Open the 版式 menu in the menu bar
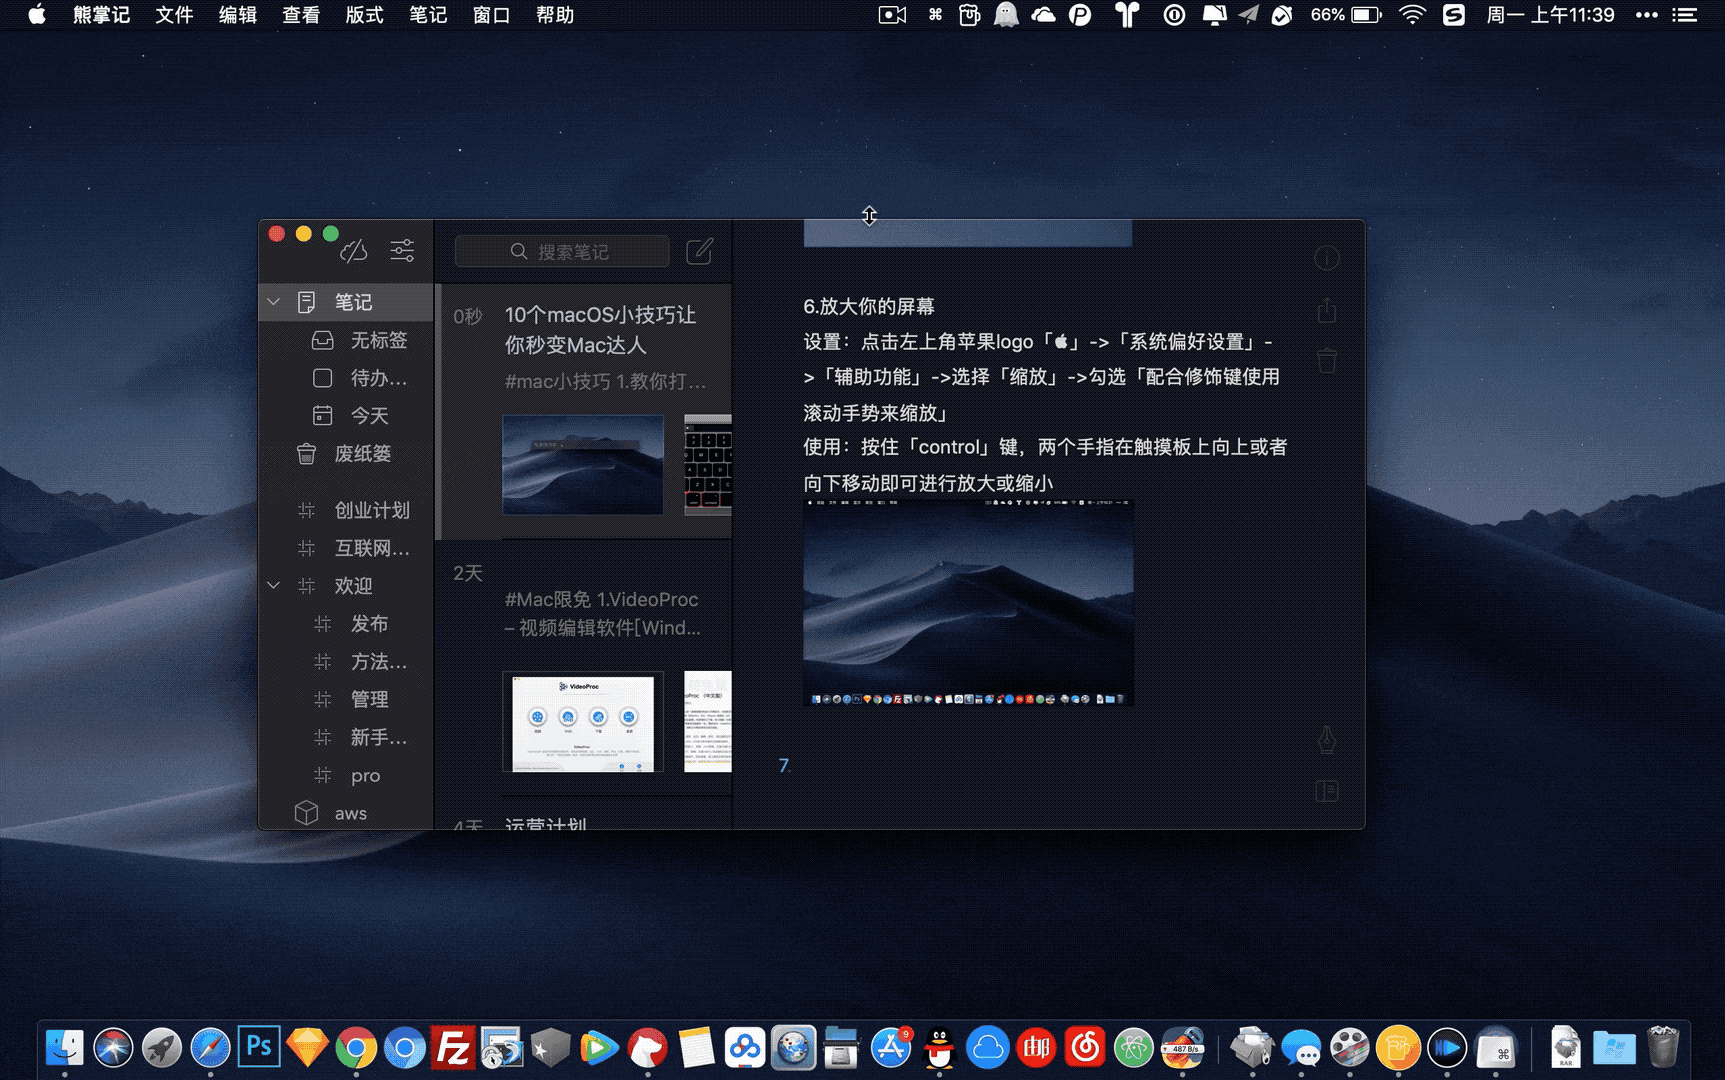The height and width of the screenshot is (1080, 1725). point(364,15)
